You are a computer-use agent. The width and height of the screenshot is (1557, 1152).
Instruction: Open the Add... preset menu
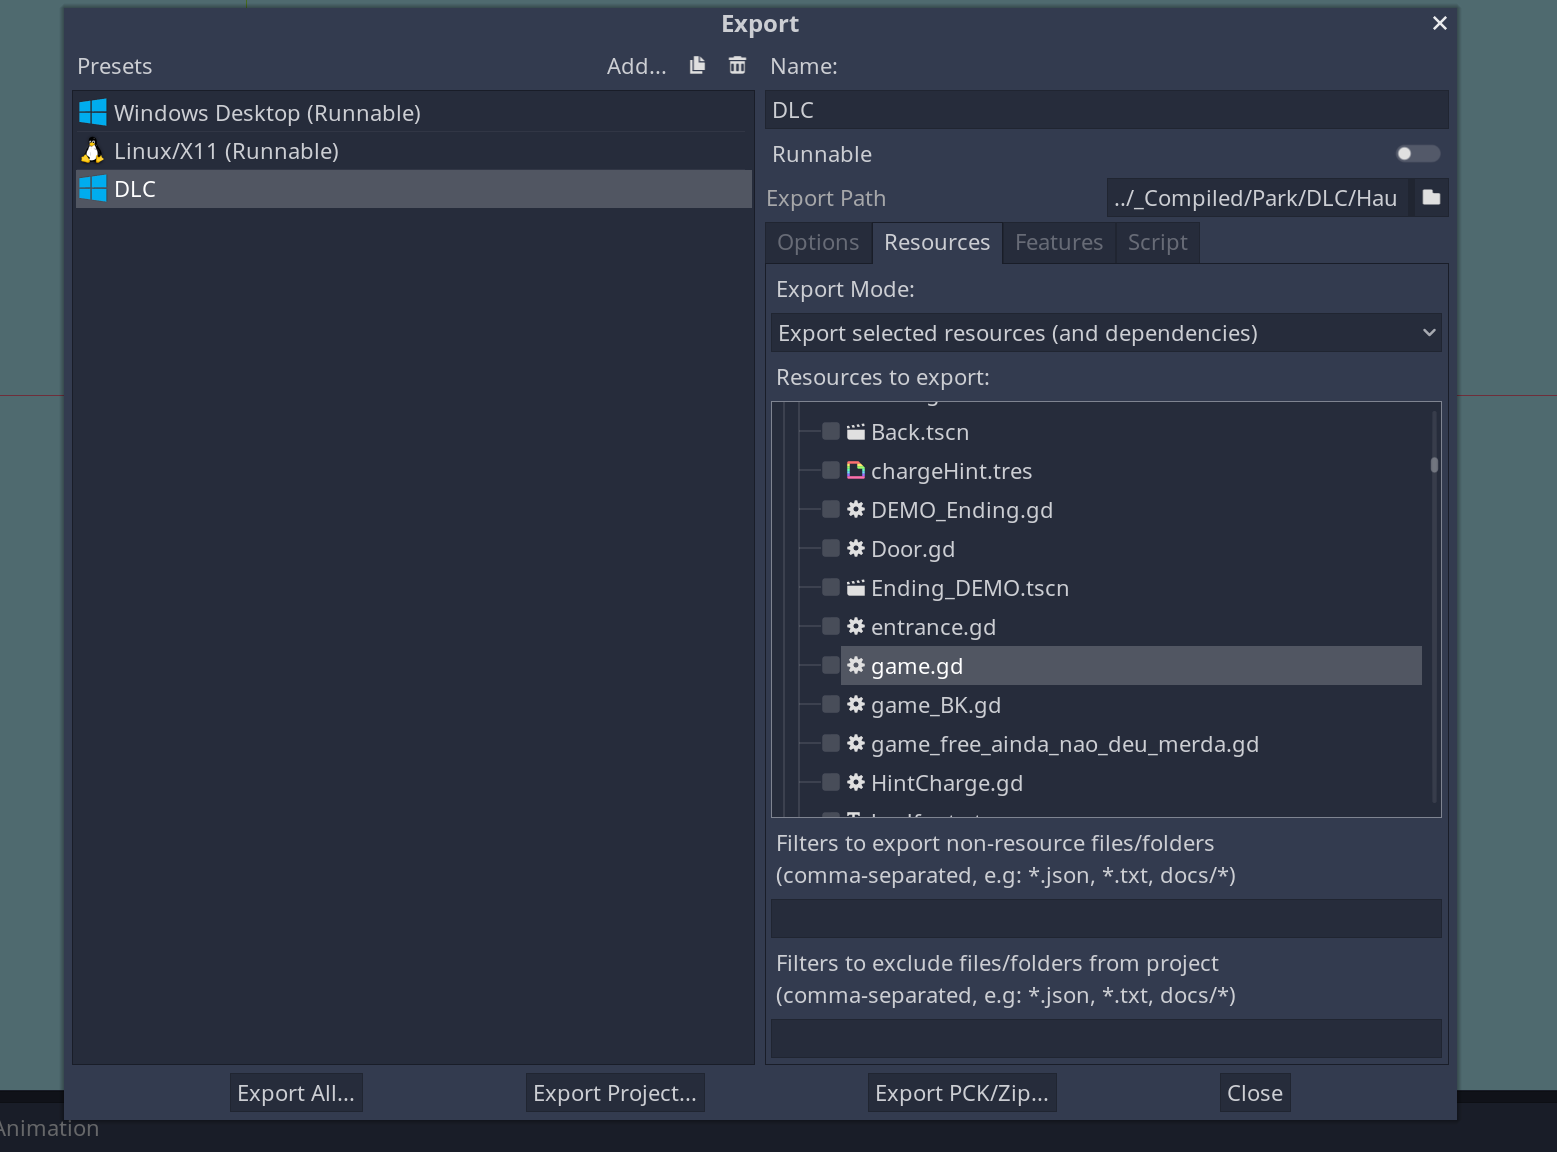pyautogui.click(x=636, y=67)
